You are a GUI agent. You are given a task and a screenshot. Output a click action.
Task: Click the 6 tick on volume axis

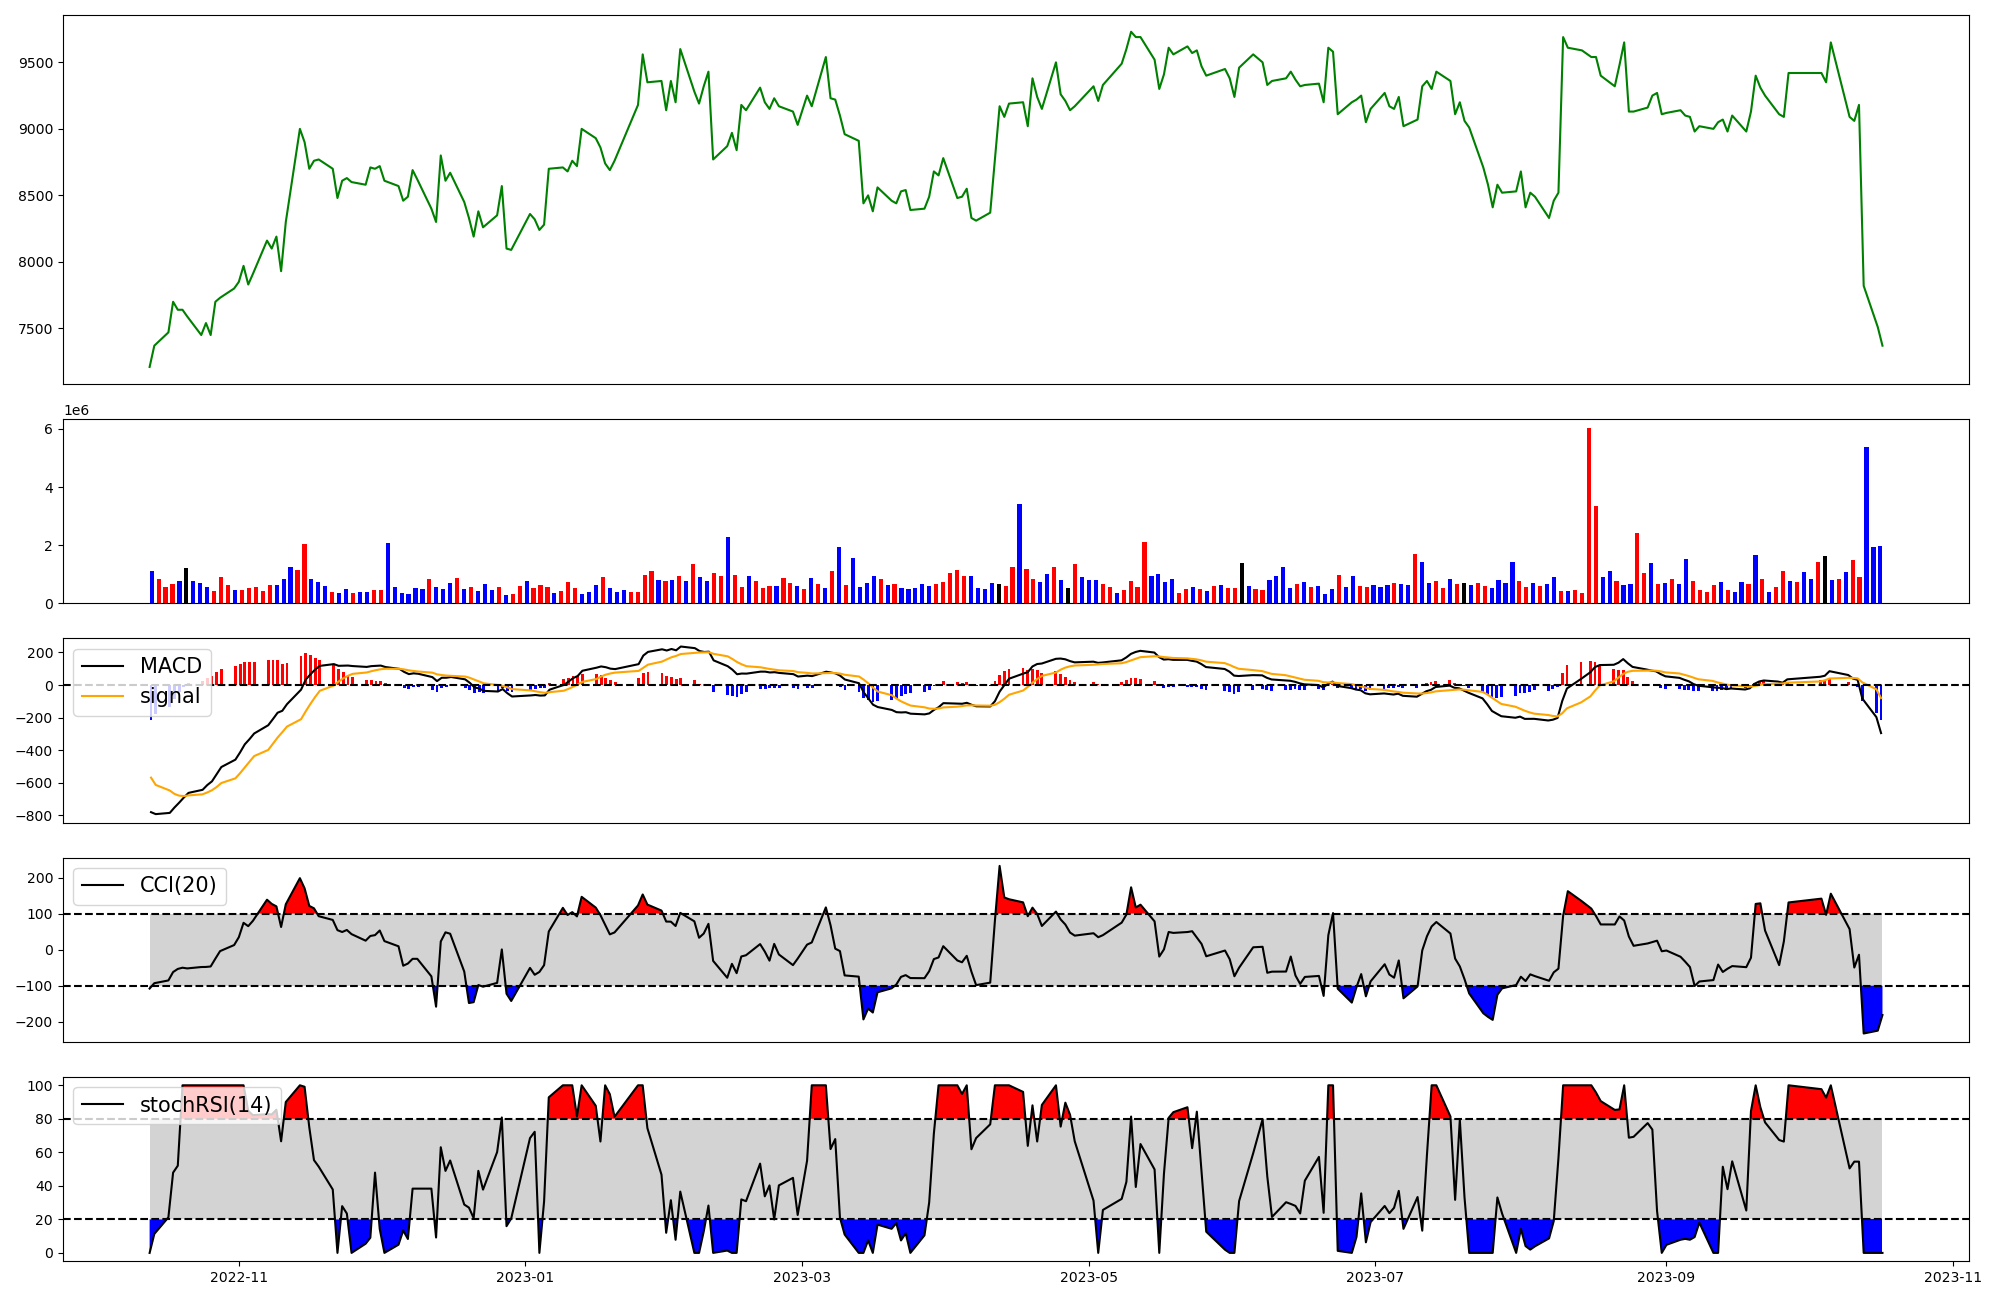point(48,429)
